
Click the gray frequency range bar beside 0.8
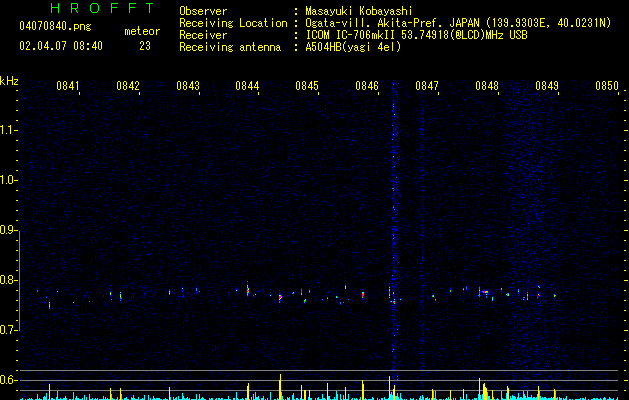pos(19,280)
